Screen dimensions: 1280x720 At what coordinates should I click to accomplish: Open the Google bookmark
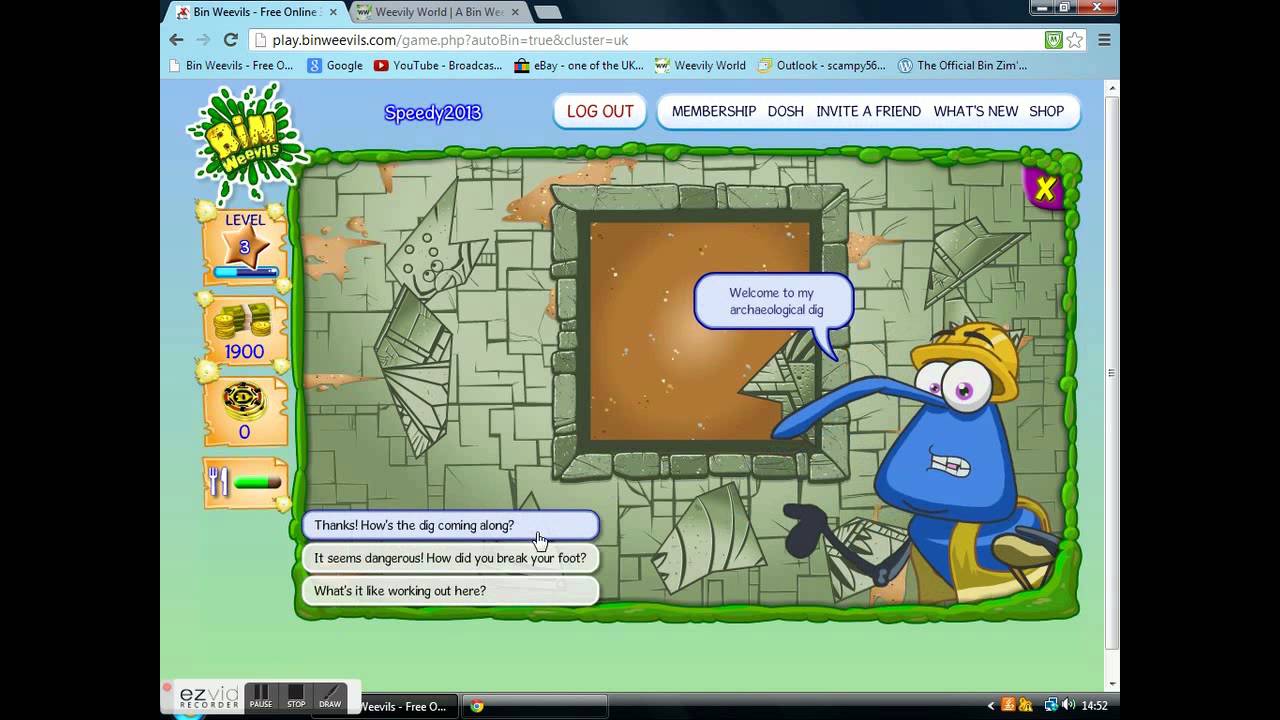click(x=335, y=66)
